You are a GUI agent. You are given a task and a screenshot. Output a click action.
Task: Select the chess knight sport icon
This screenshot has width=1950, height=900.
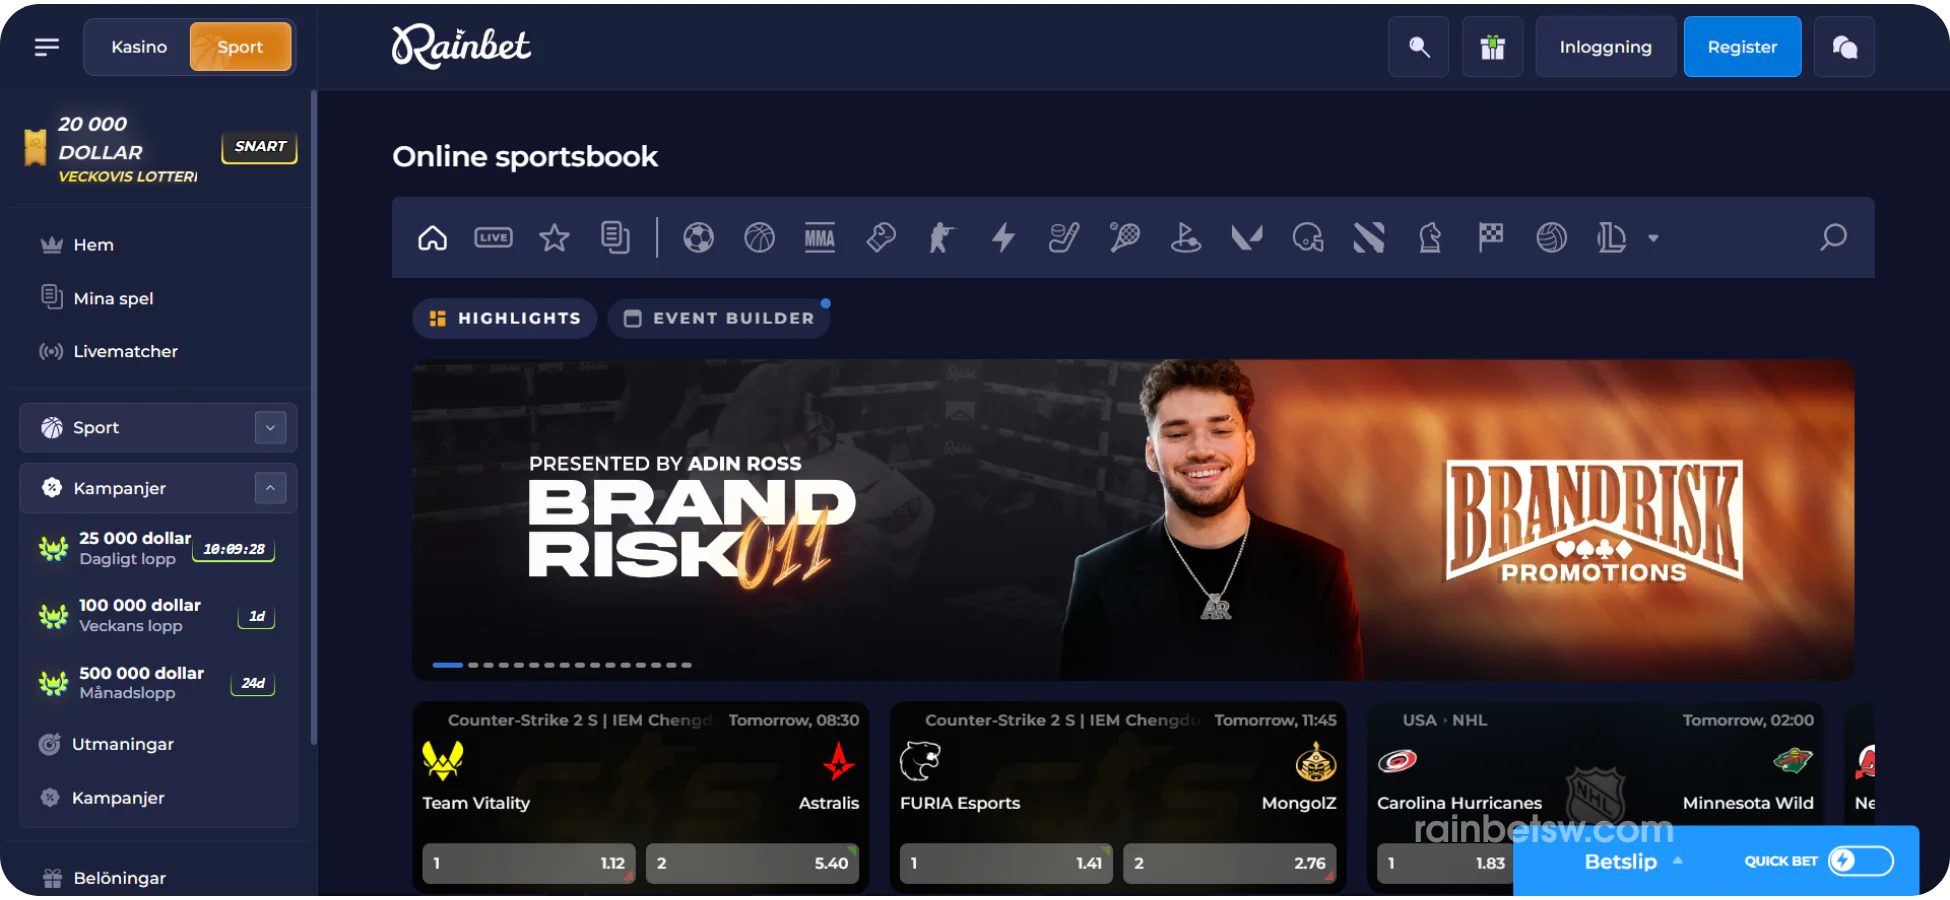click(1430, 238)
